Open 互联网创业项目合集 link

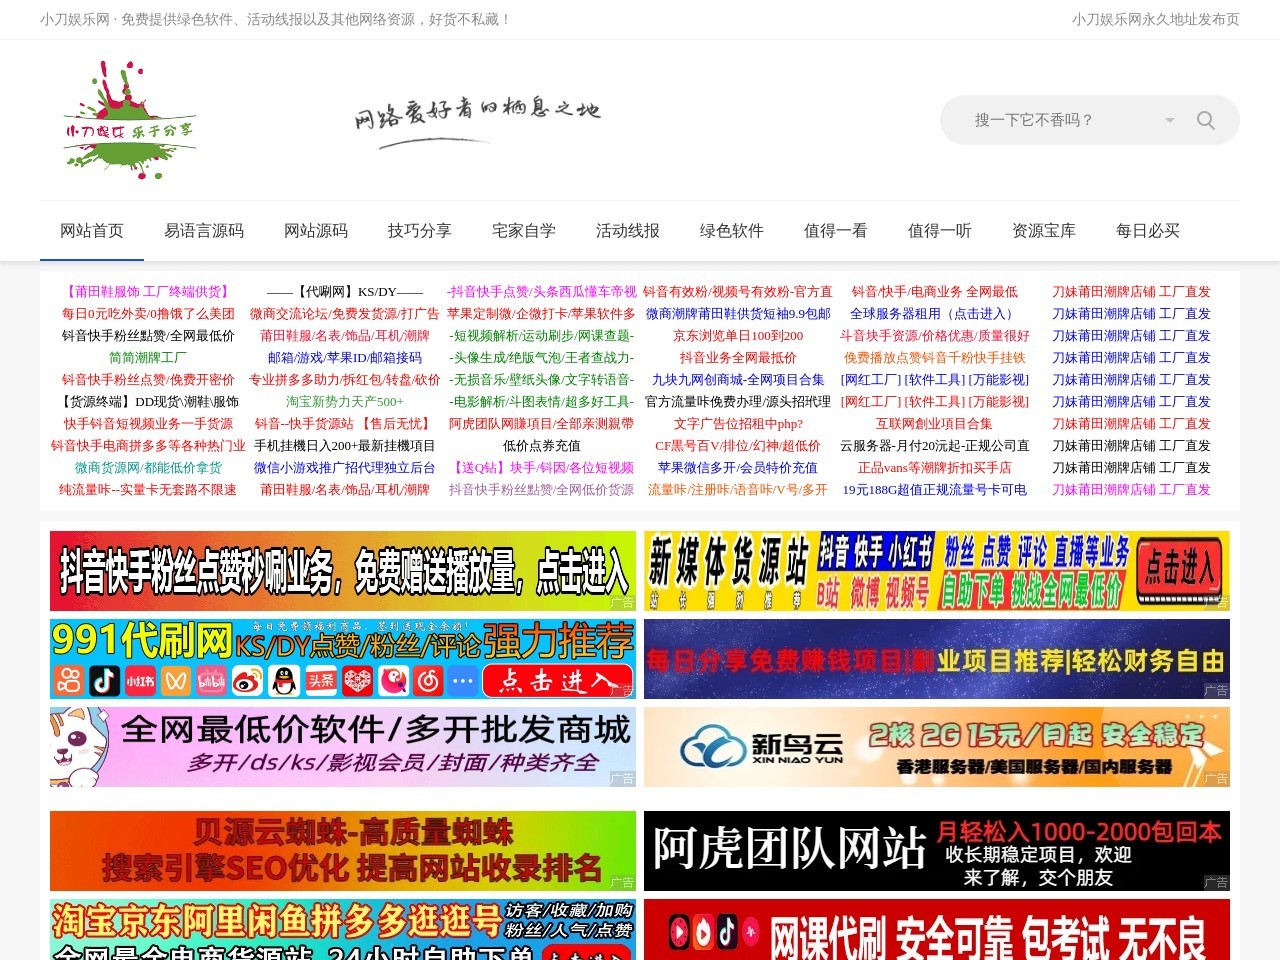pyautogui.click(x=935, y=424)
